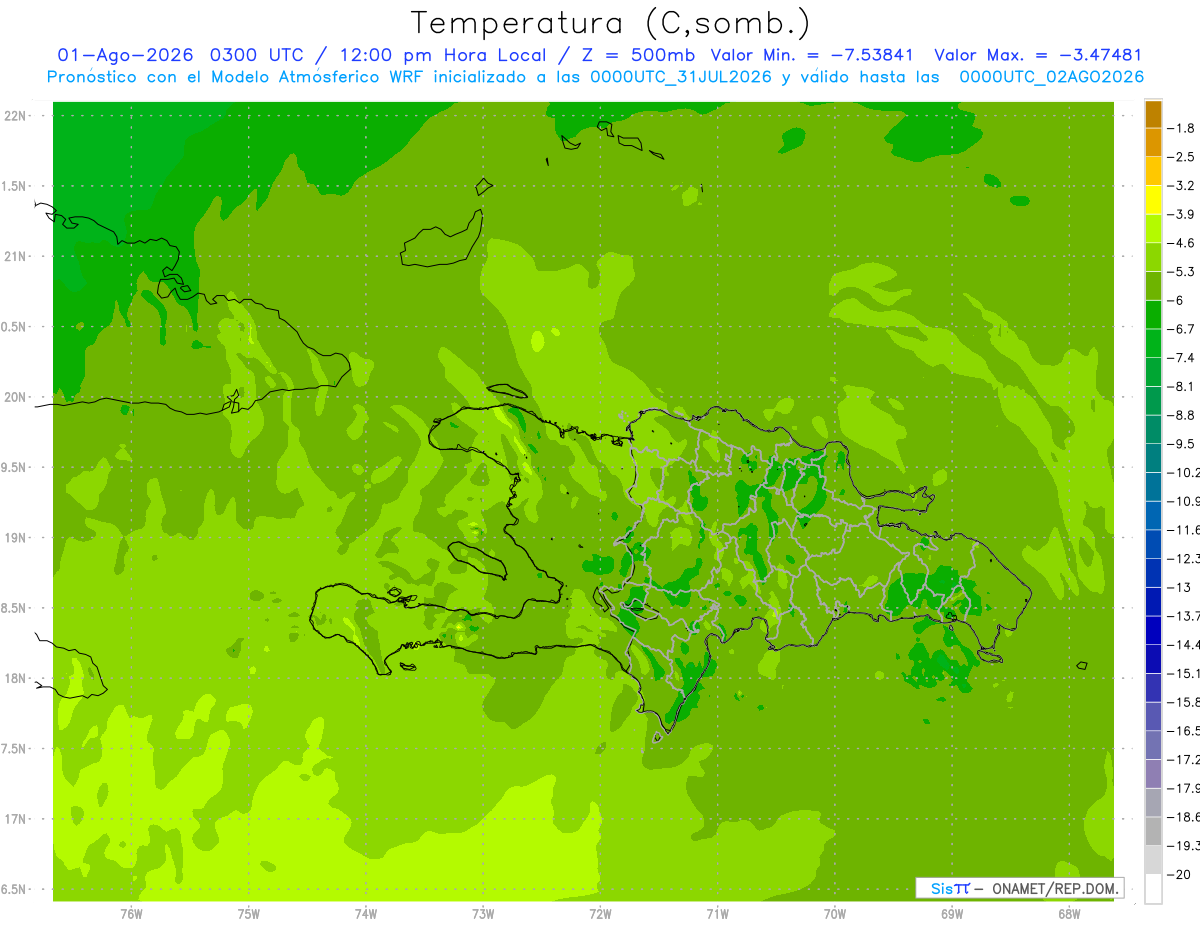Viewport: 1200px width, 927px height.
Task: Click the '68W' longitude axis label
Action: point(1069,914)
